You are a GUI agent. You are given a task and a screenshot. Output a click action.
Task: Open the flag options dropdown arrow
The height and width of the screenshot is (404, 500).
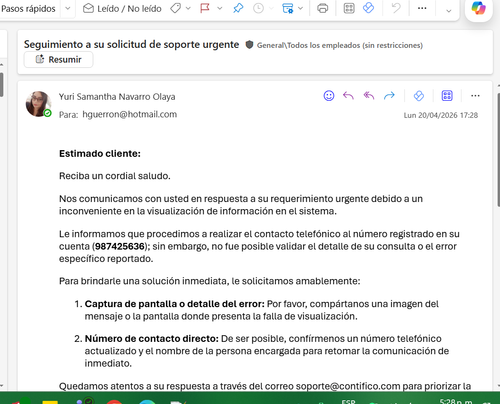[x=220, y=9]
